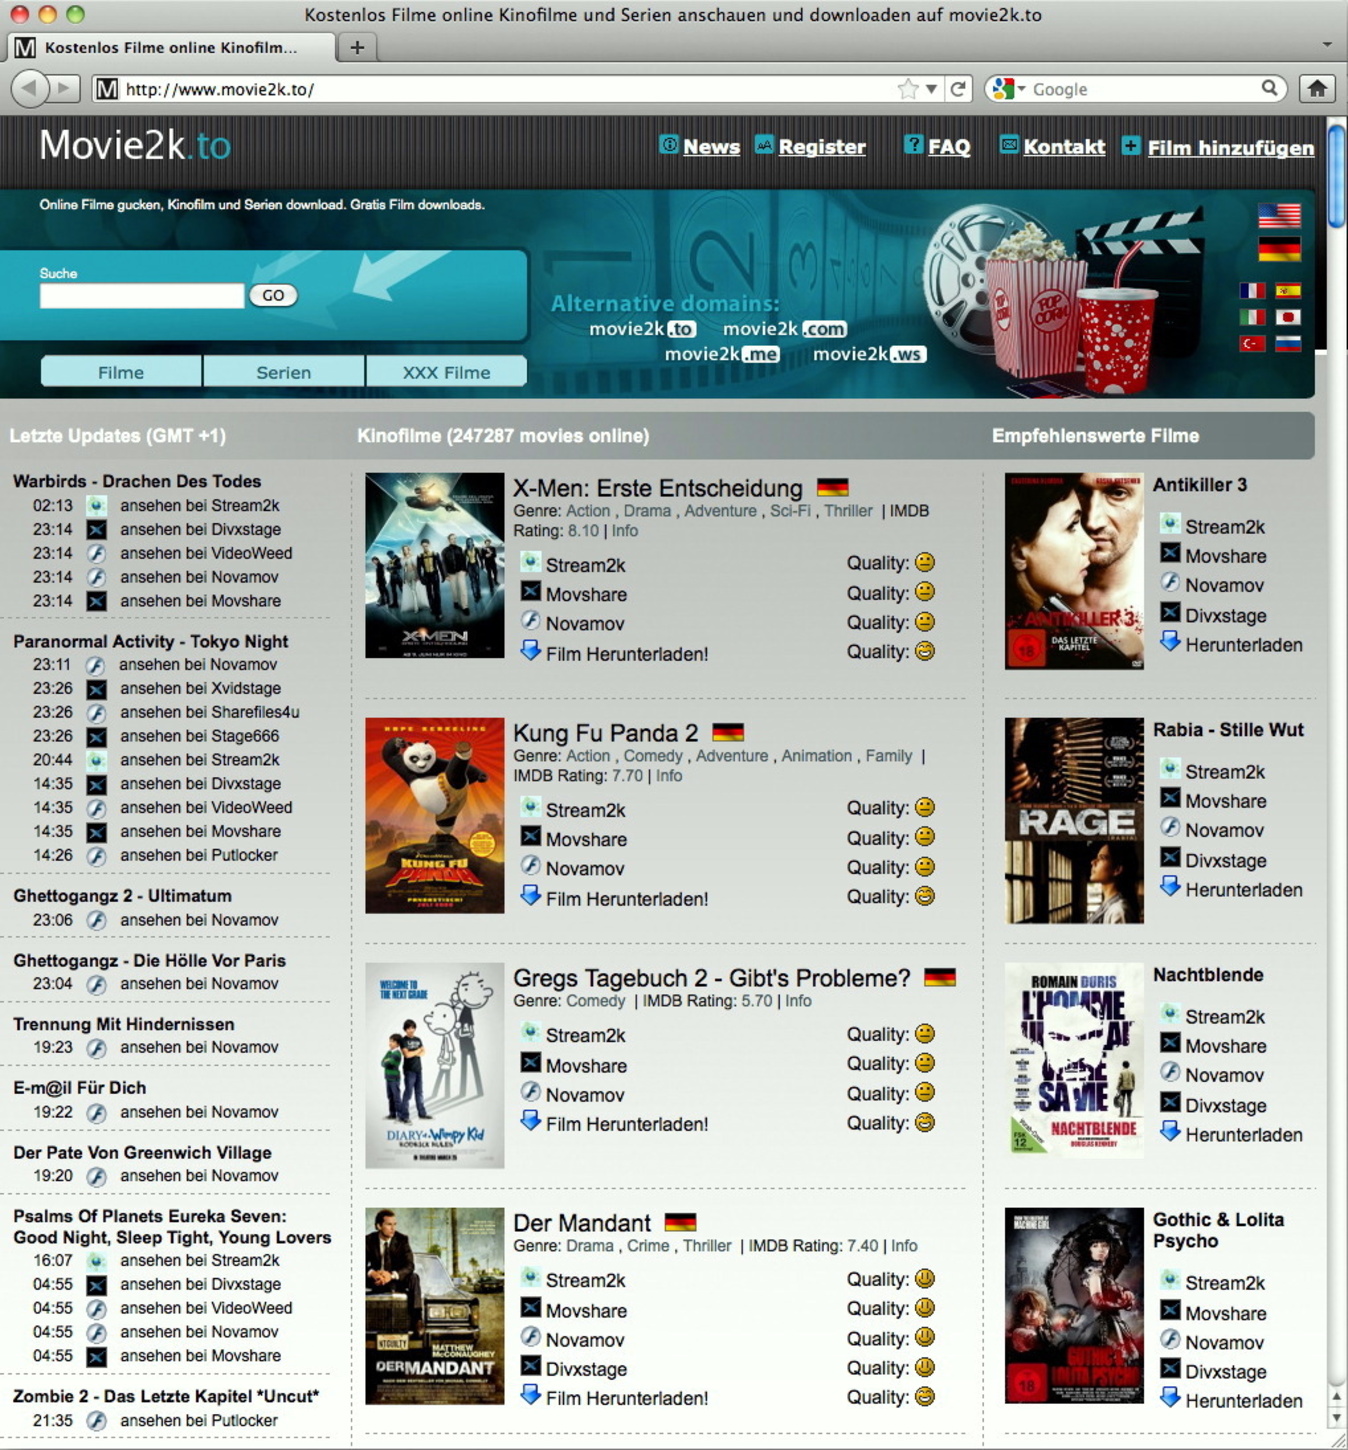Viewport: 1348px width, 1450px height.
Task: Click the Stream2k icon under X-Men
Action: tap(531, 562)
